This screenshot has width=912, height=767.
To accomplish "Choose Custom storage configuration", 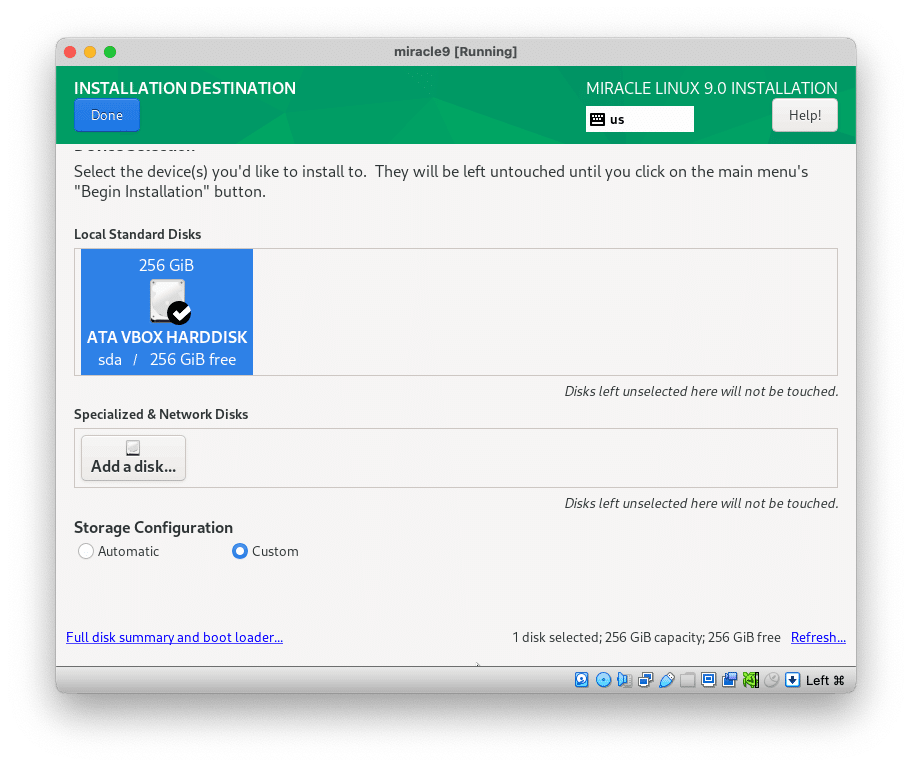I will pyautogui.click(x=238, y=551).
